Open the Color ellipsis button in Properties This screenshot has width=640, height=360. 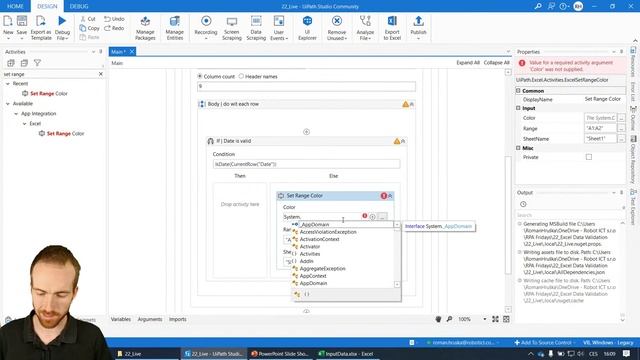[x=621, y=118]
